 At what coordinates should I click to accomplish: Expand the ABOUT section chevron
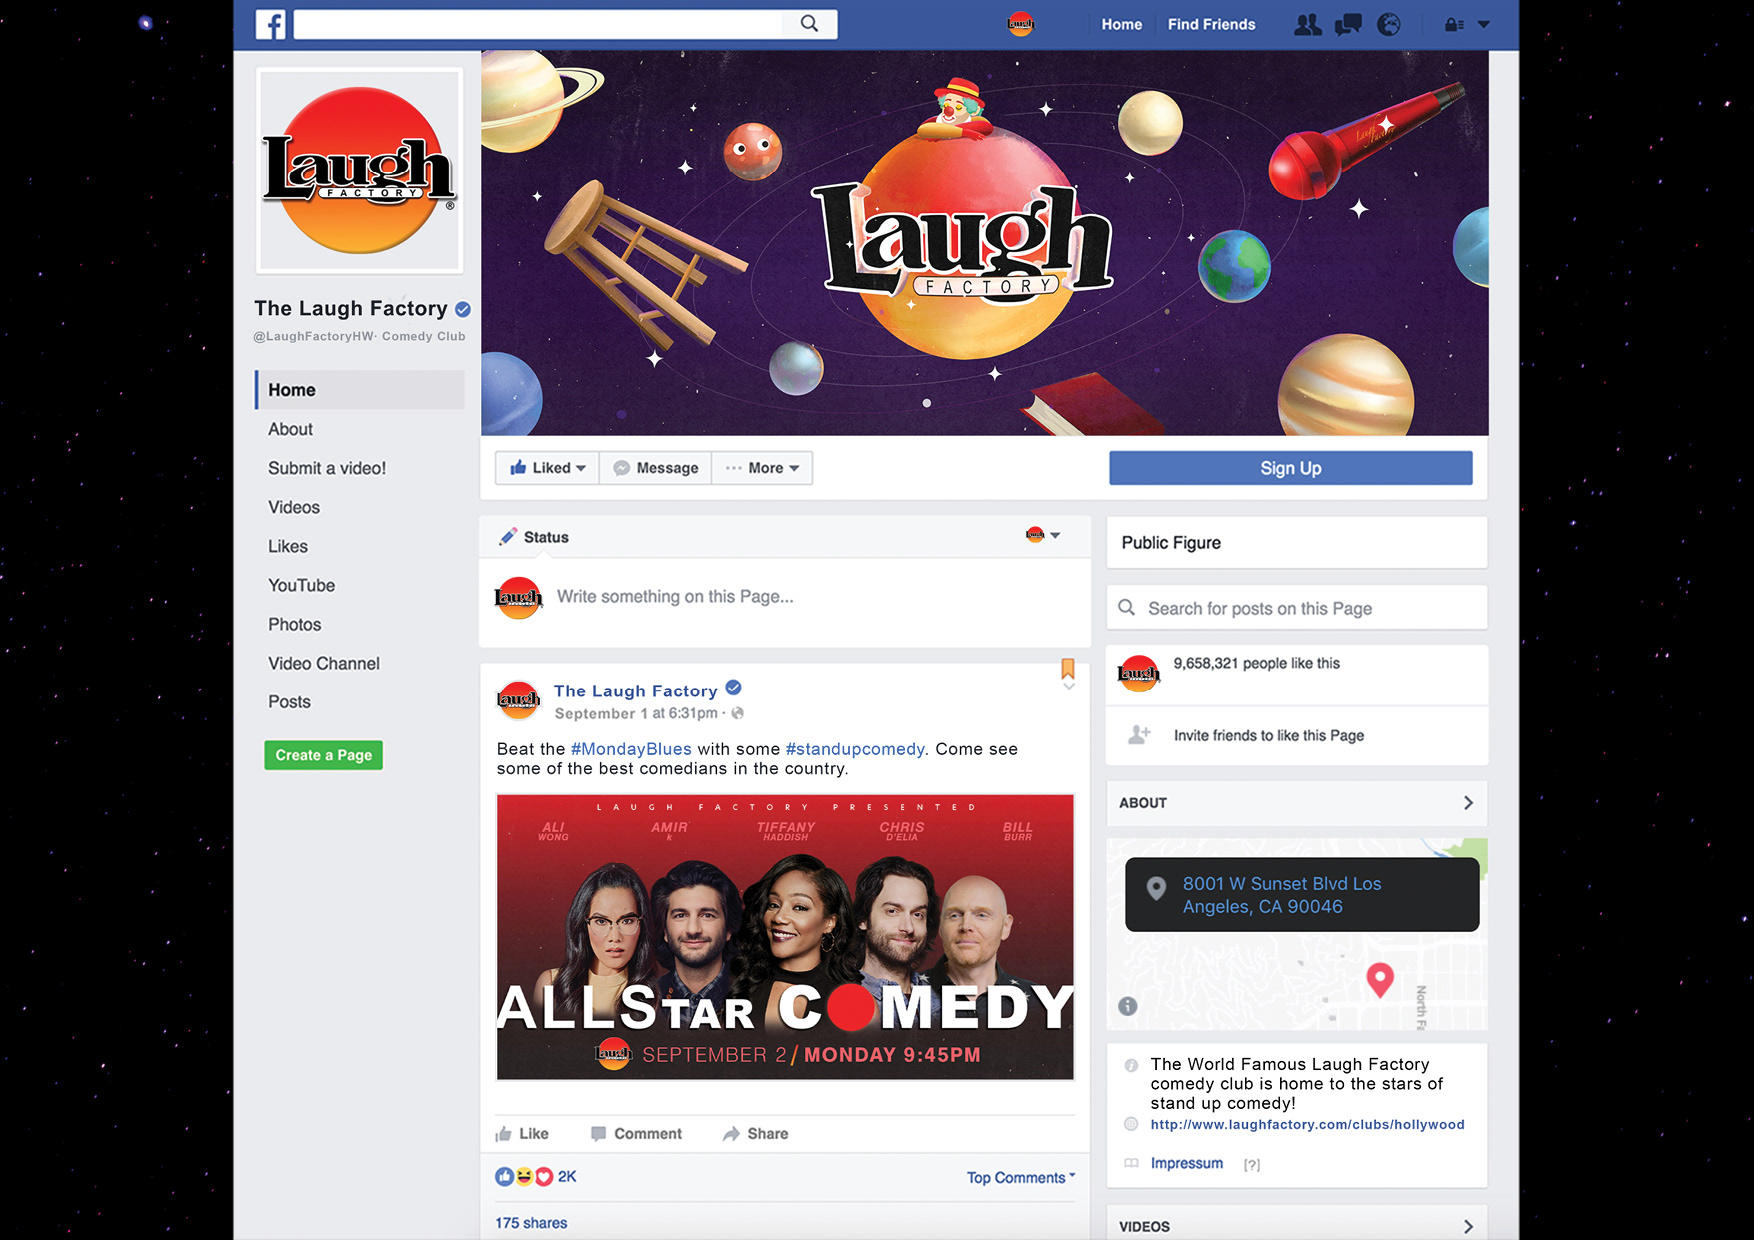pos(1468,803)
